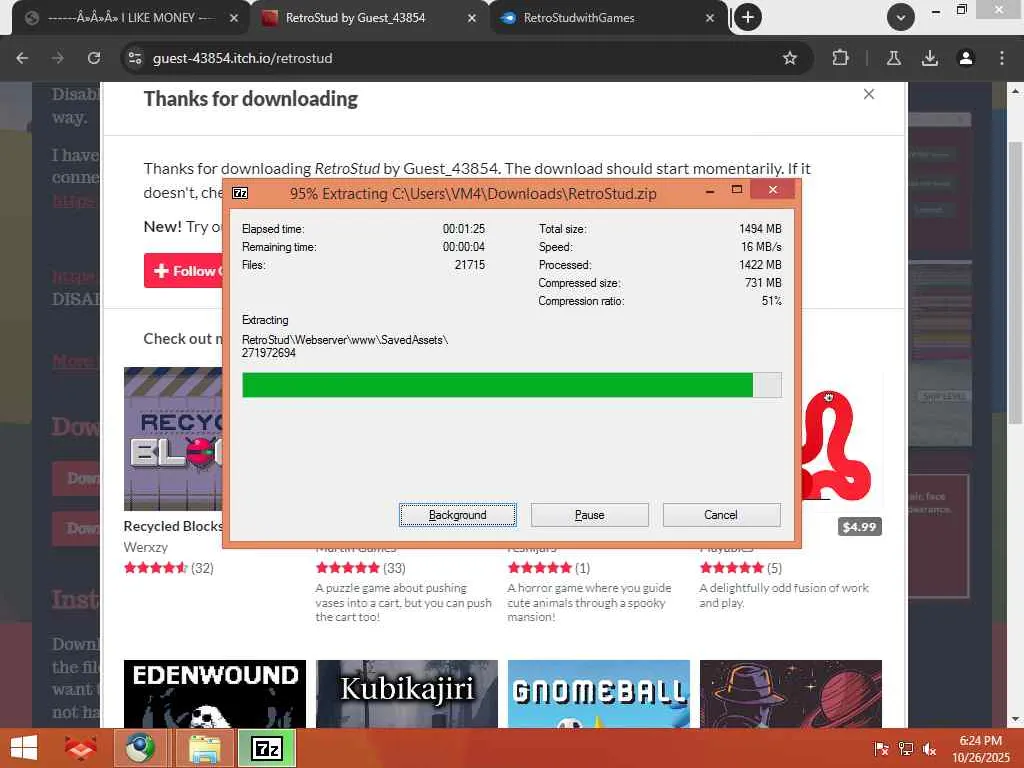Close the Thanks for downloading popup
1024x768 pixels.
coord(869,94)
